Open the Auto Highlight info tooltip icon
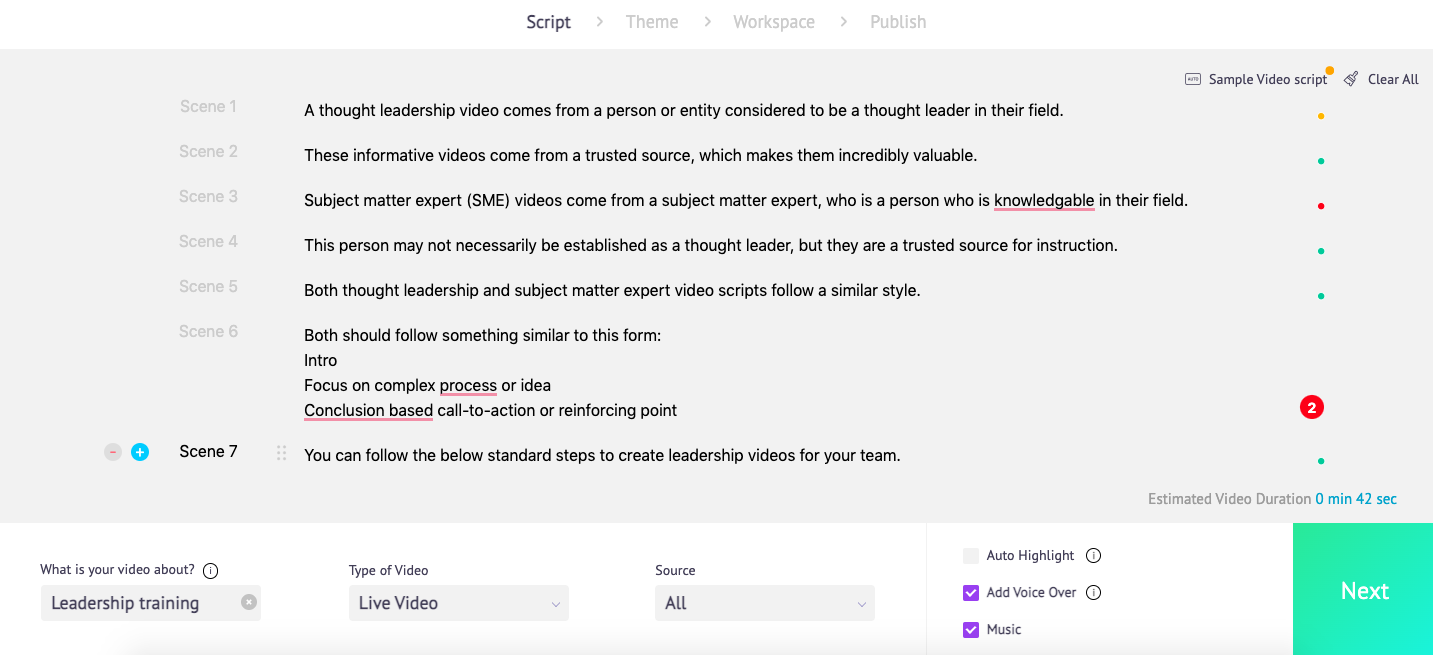 [1093, 555]
